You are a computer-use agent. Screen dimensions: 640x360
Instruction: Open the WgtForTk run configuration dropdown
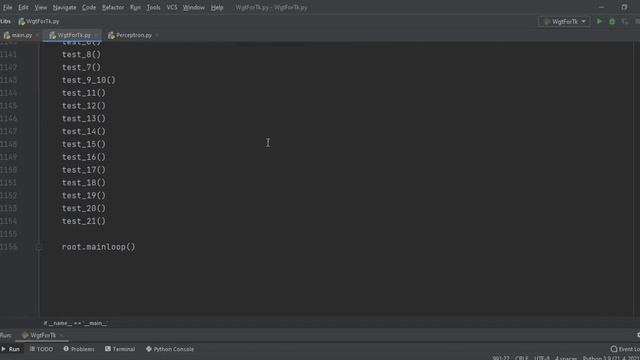click(564, 21)
